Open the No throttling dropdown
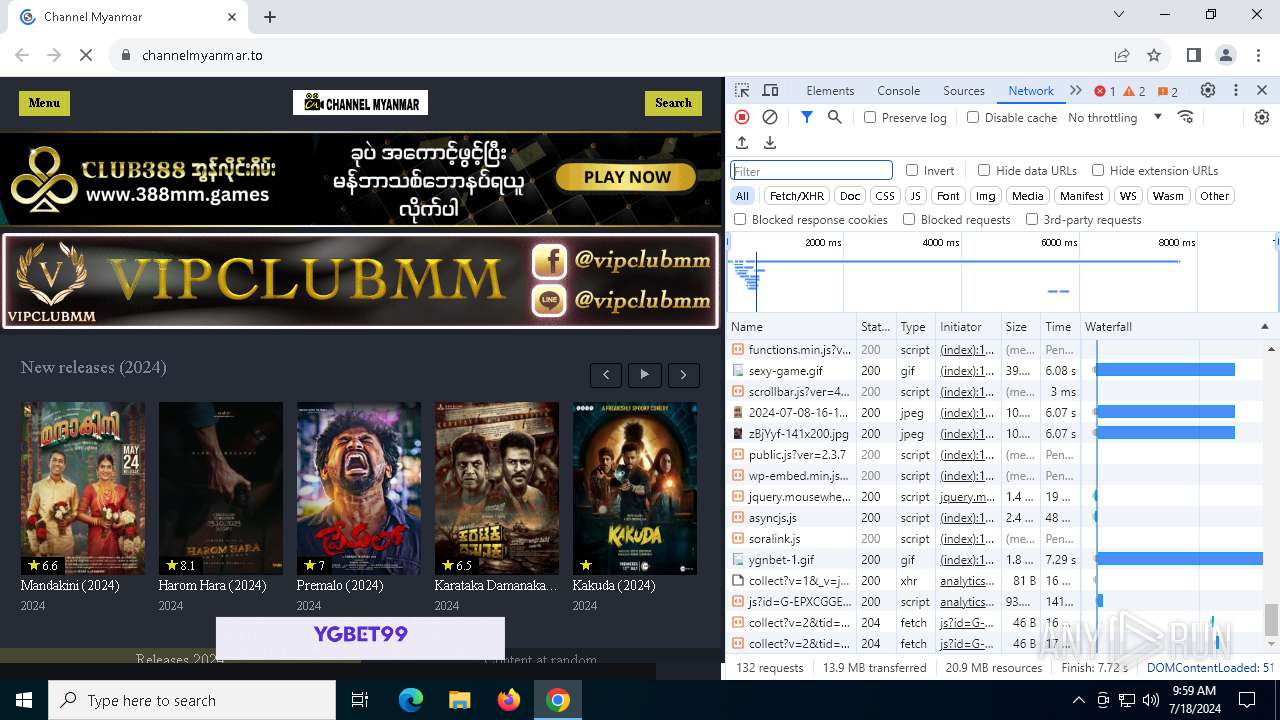1280x720 pixels. click(1115, 117)
